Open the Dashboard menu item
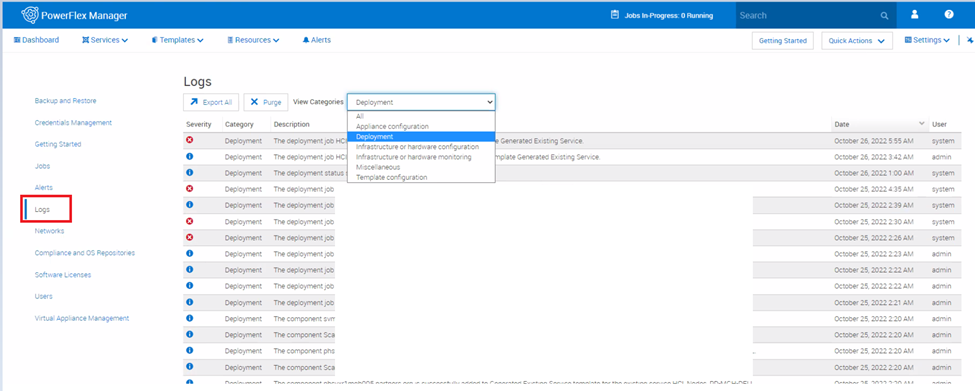This screenshot has height=391, width=975. 36,40
